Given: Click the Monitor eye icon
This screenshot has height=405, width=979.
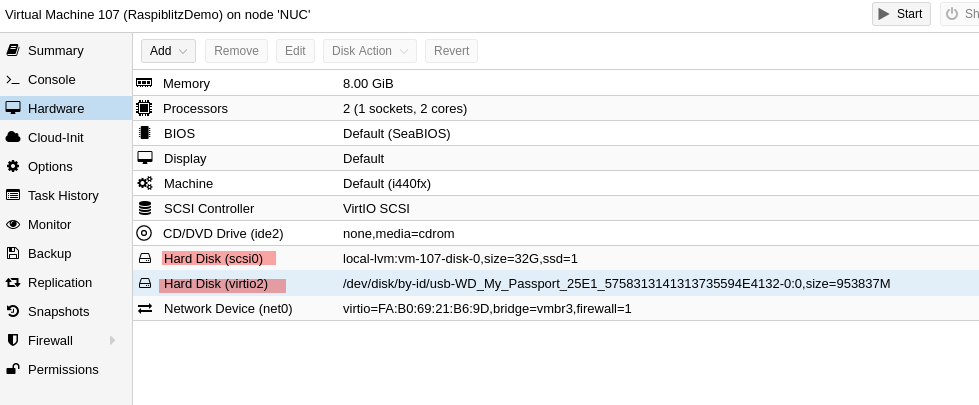Looking at the screenshot, I should (x=13, y=224).
